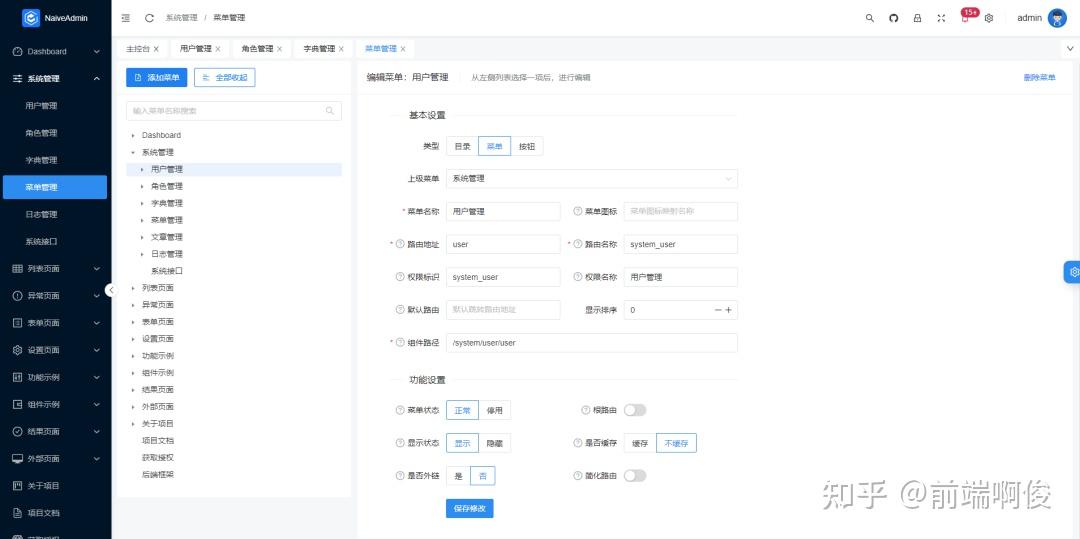The height and width of the screenshot is (539, 1080).
Task: Open the GitHub icon link
Action: tap(894, 19)
